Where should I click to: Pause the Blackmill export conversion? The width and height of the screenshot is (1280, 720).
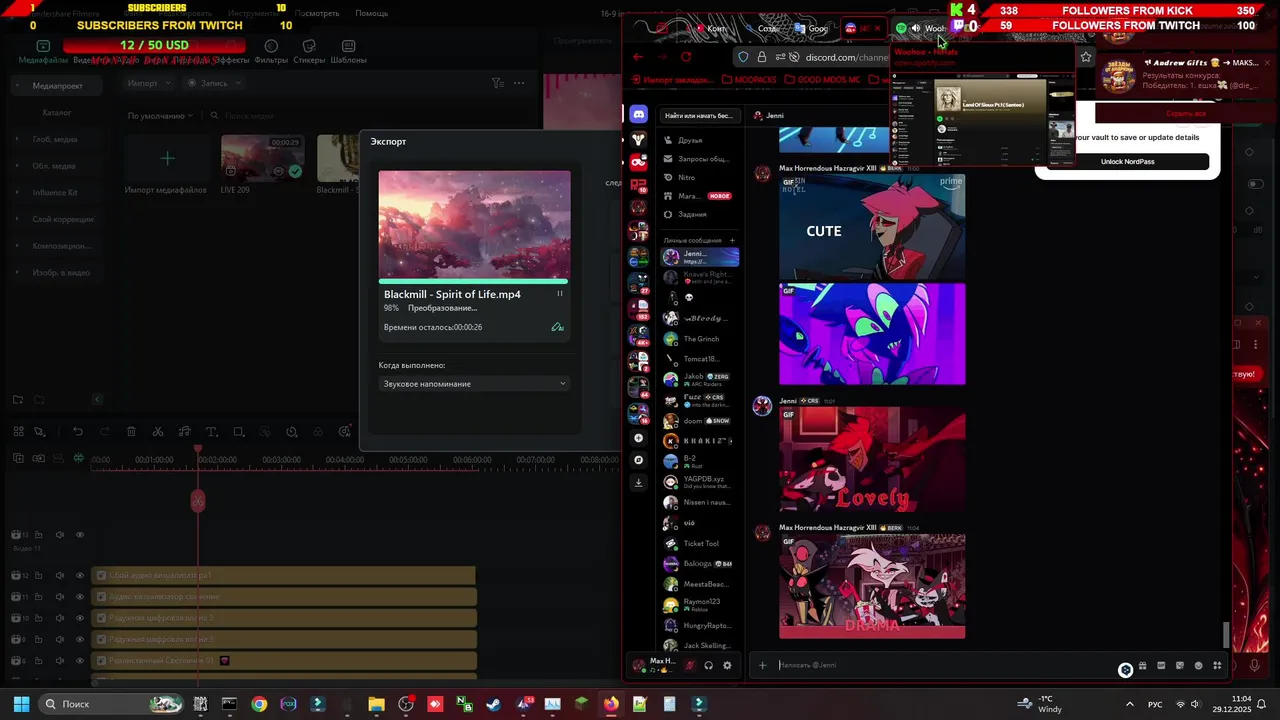point(559,294)
